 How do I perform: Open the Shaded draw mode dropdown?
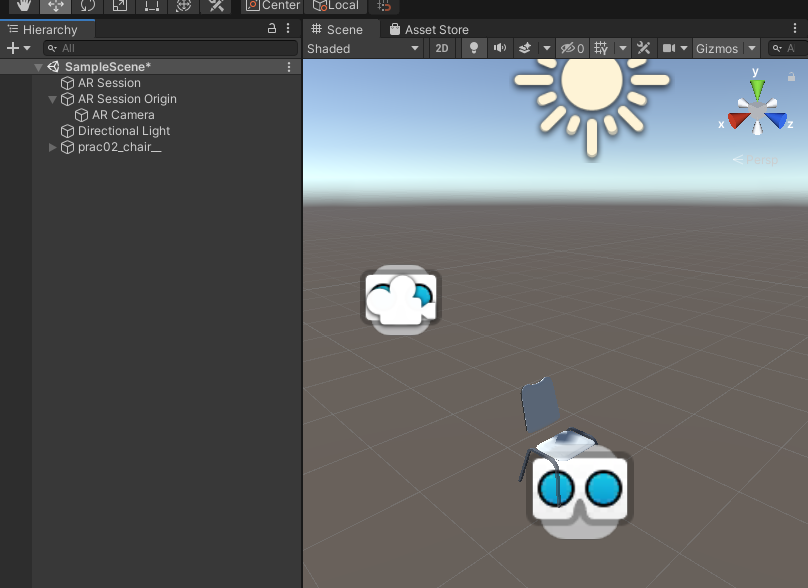click(x=363, y=48)
